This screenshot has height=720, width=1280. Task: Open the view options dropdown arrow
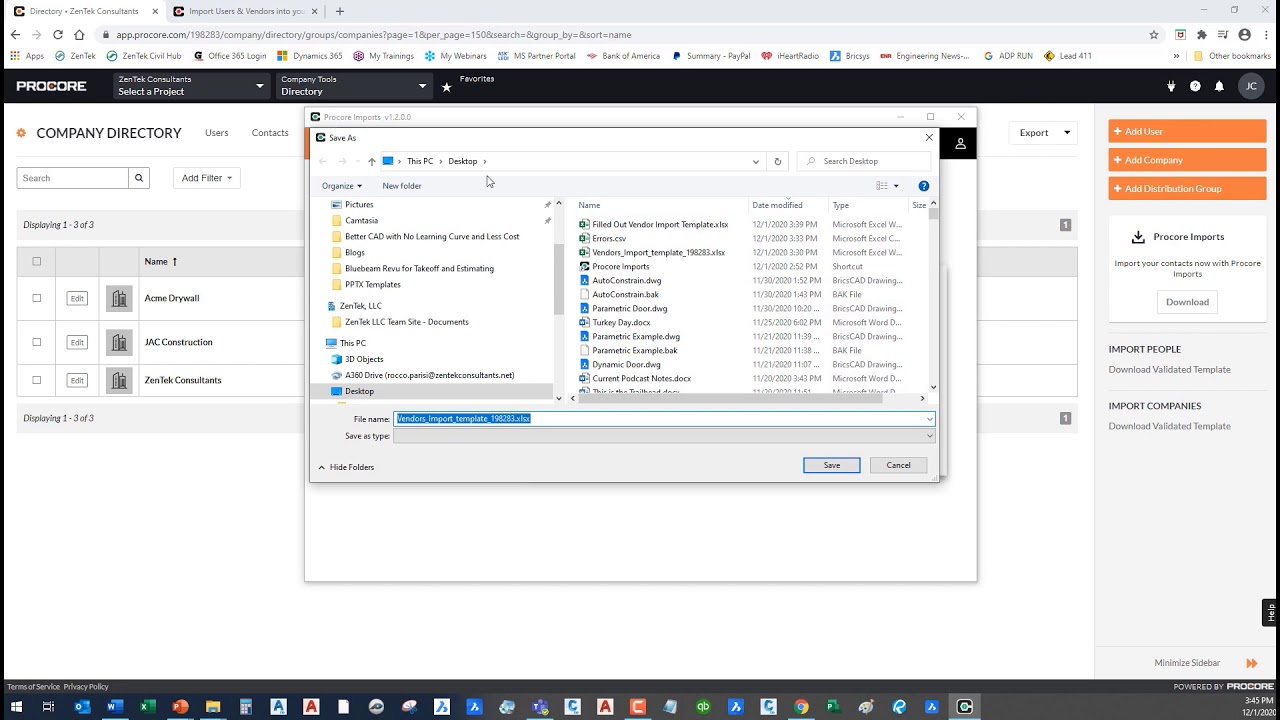896,186
